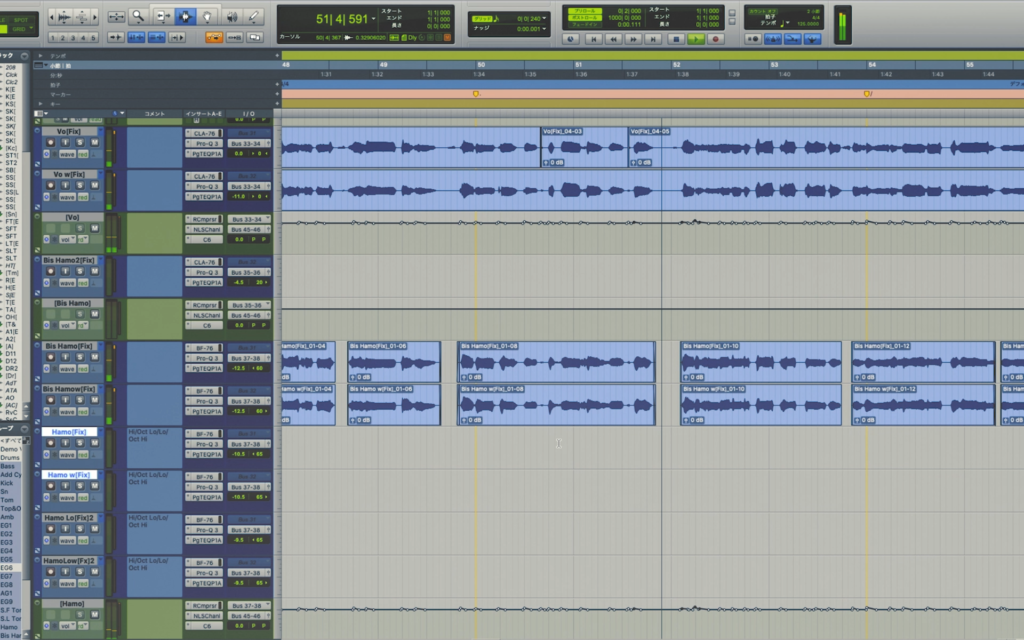The height and width of the screenshot is (640, 1024).
Task: Open the Vo[Fix] track view selector (wave)
Action: 68,155
